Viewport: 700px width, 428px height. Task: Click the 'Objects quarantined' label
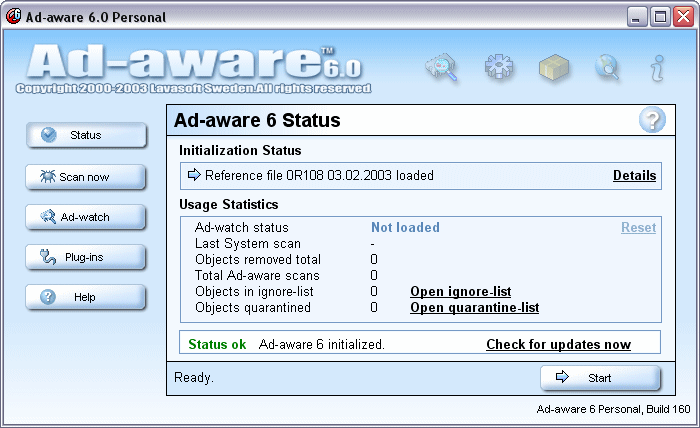pyautogui.click(x=253, y=307)
